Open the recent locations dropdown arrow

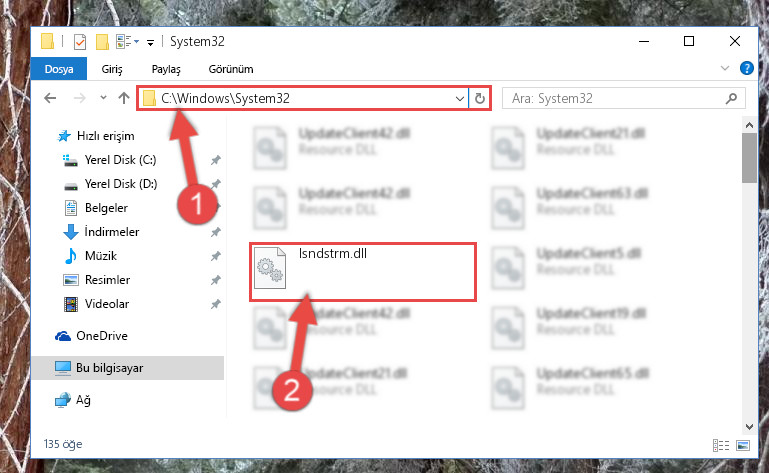(x=103, y=98)
